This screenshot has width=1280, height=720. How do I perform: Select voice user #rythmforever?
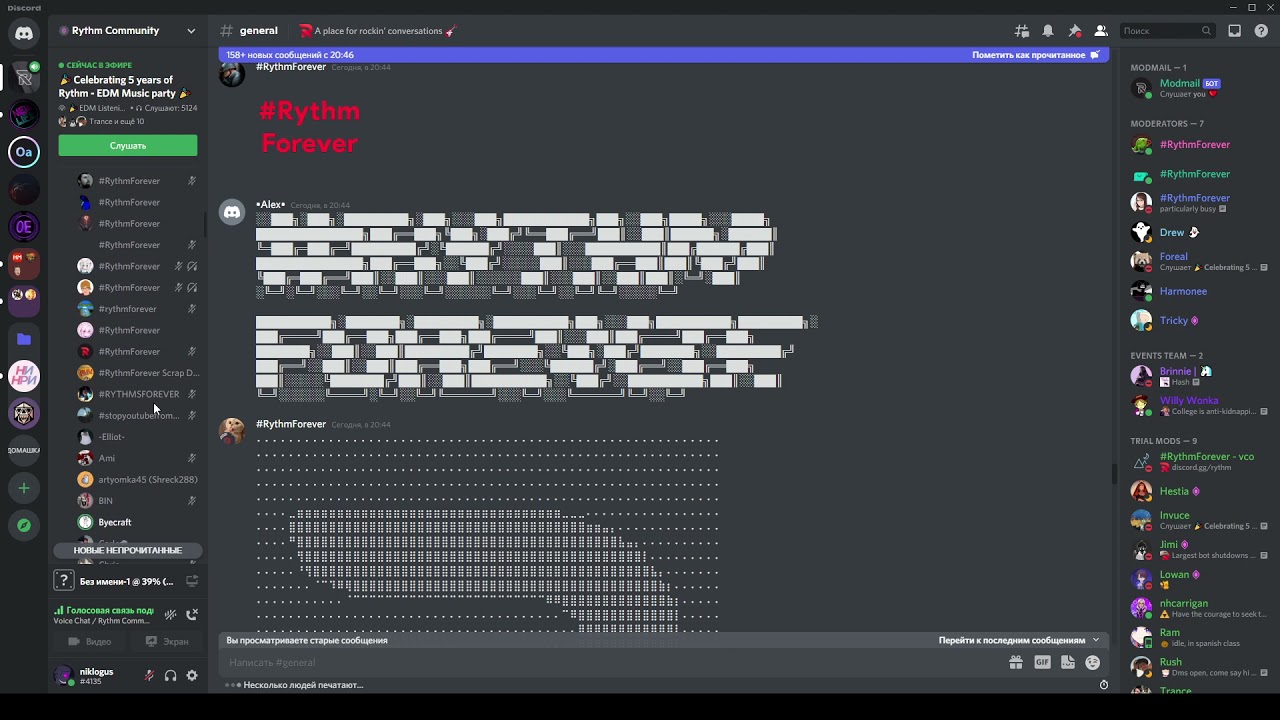138,309
